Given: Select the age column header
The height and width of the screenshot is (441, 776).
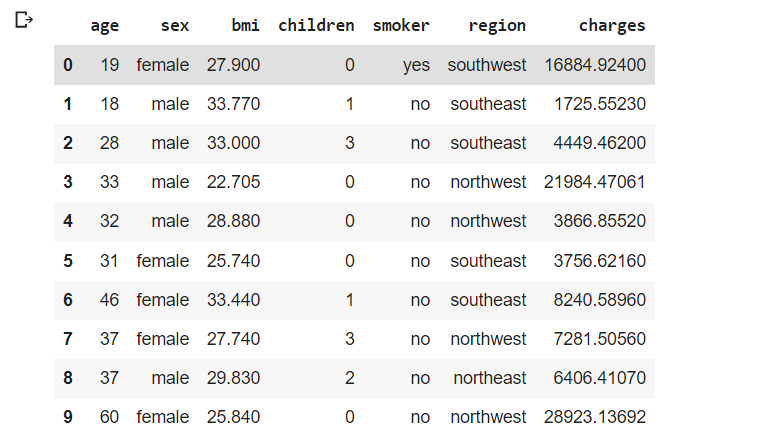Looking at the screenshot, I should pos(105,26).
